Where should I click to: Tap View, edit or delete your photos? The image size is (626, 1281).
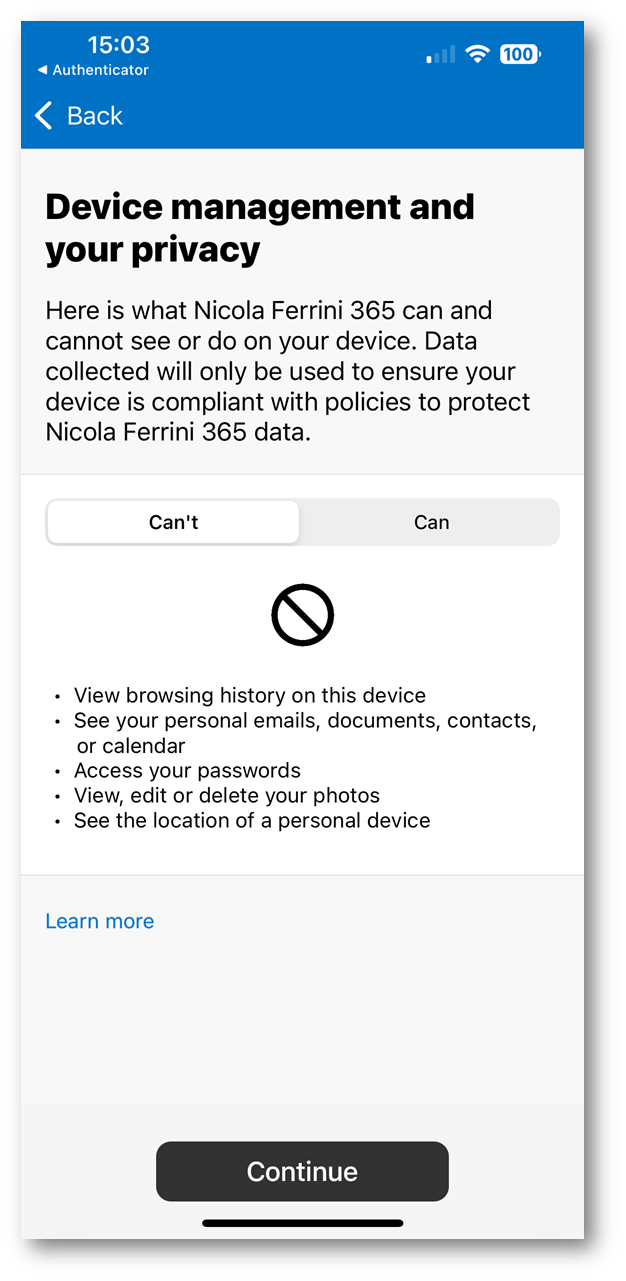coord(227,796)
